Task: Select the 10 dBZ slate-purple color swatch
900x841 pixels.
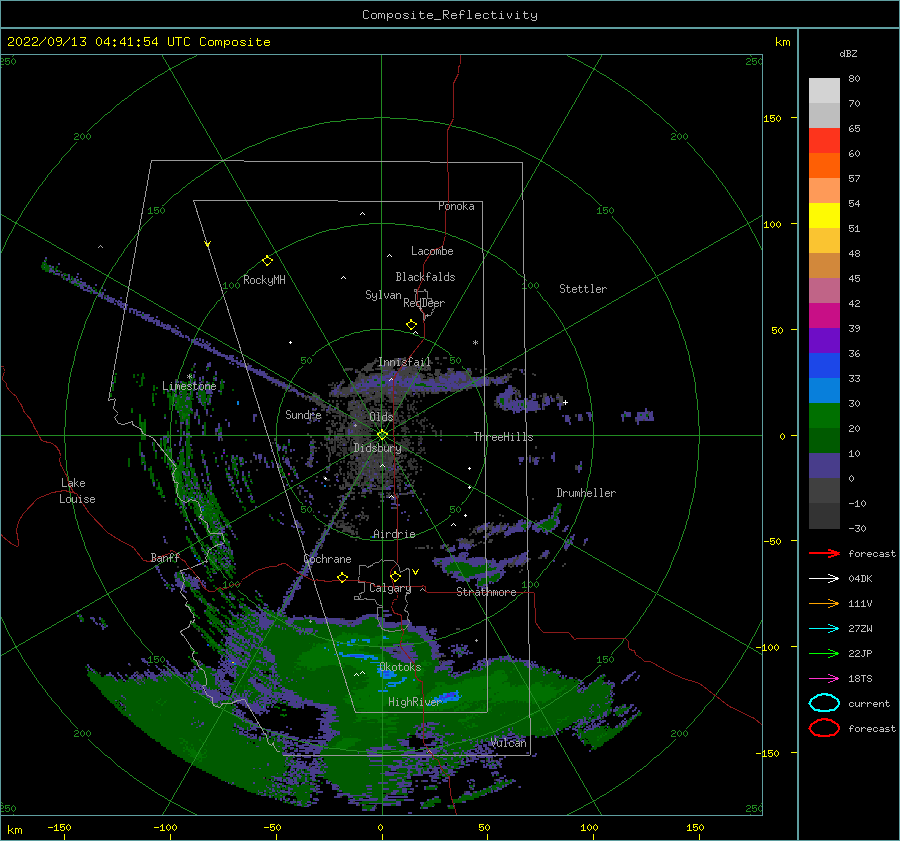Action: pos(824,466)
